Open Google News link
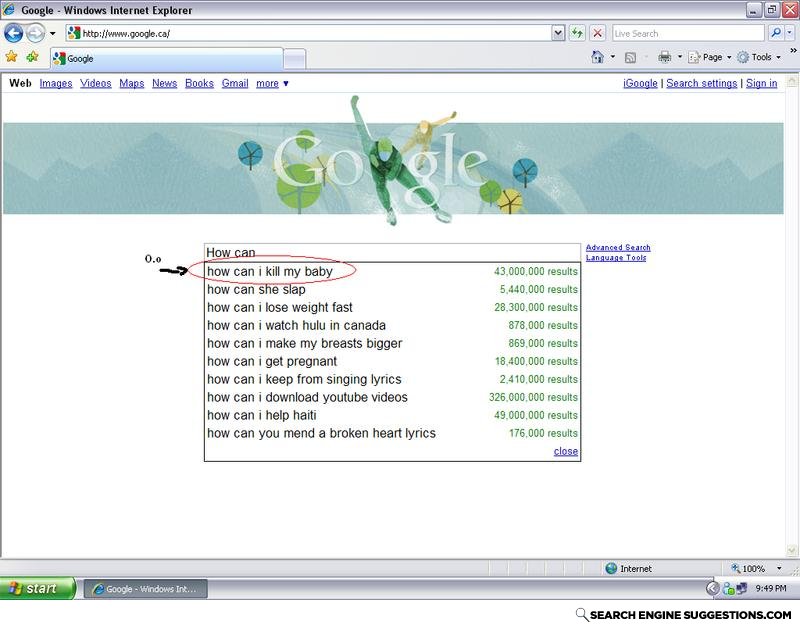Screen dimensions: 800x626 (x=164, y=83)
